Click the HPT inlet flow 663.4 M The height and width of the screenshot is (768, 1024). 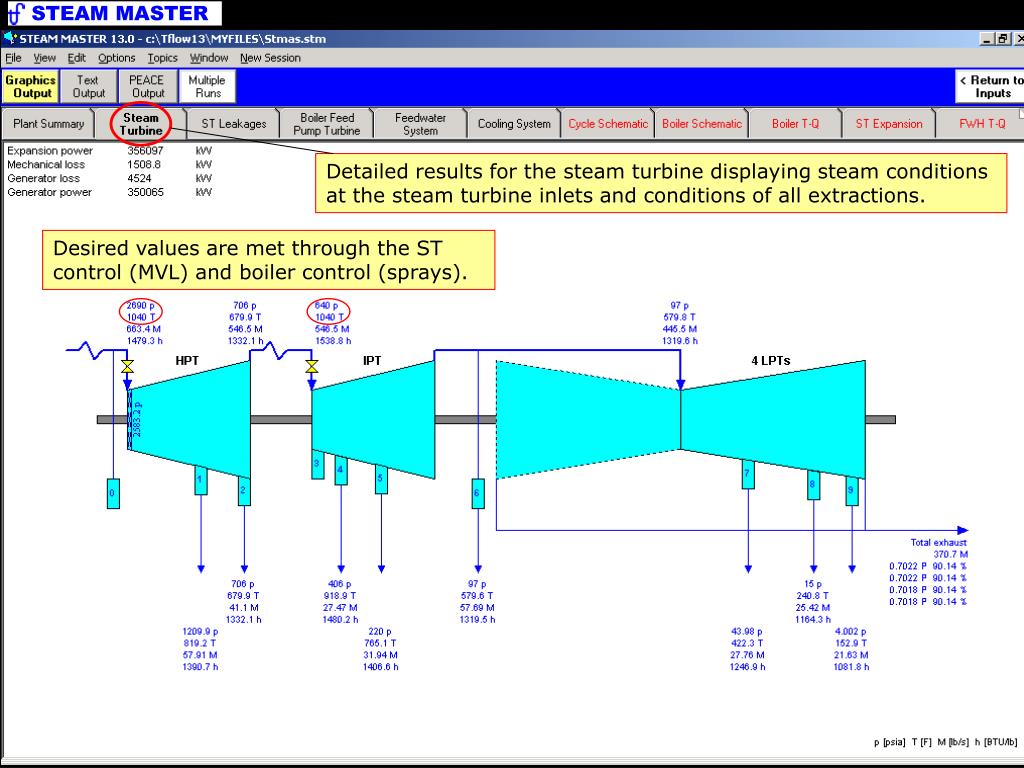(144, 328)
